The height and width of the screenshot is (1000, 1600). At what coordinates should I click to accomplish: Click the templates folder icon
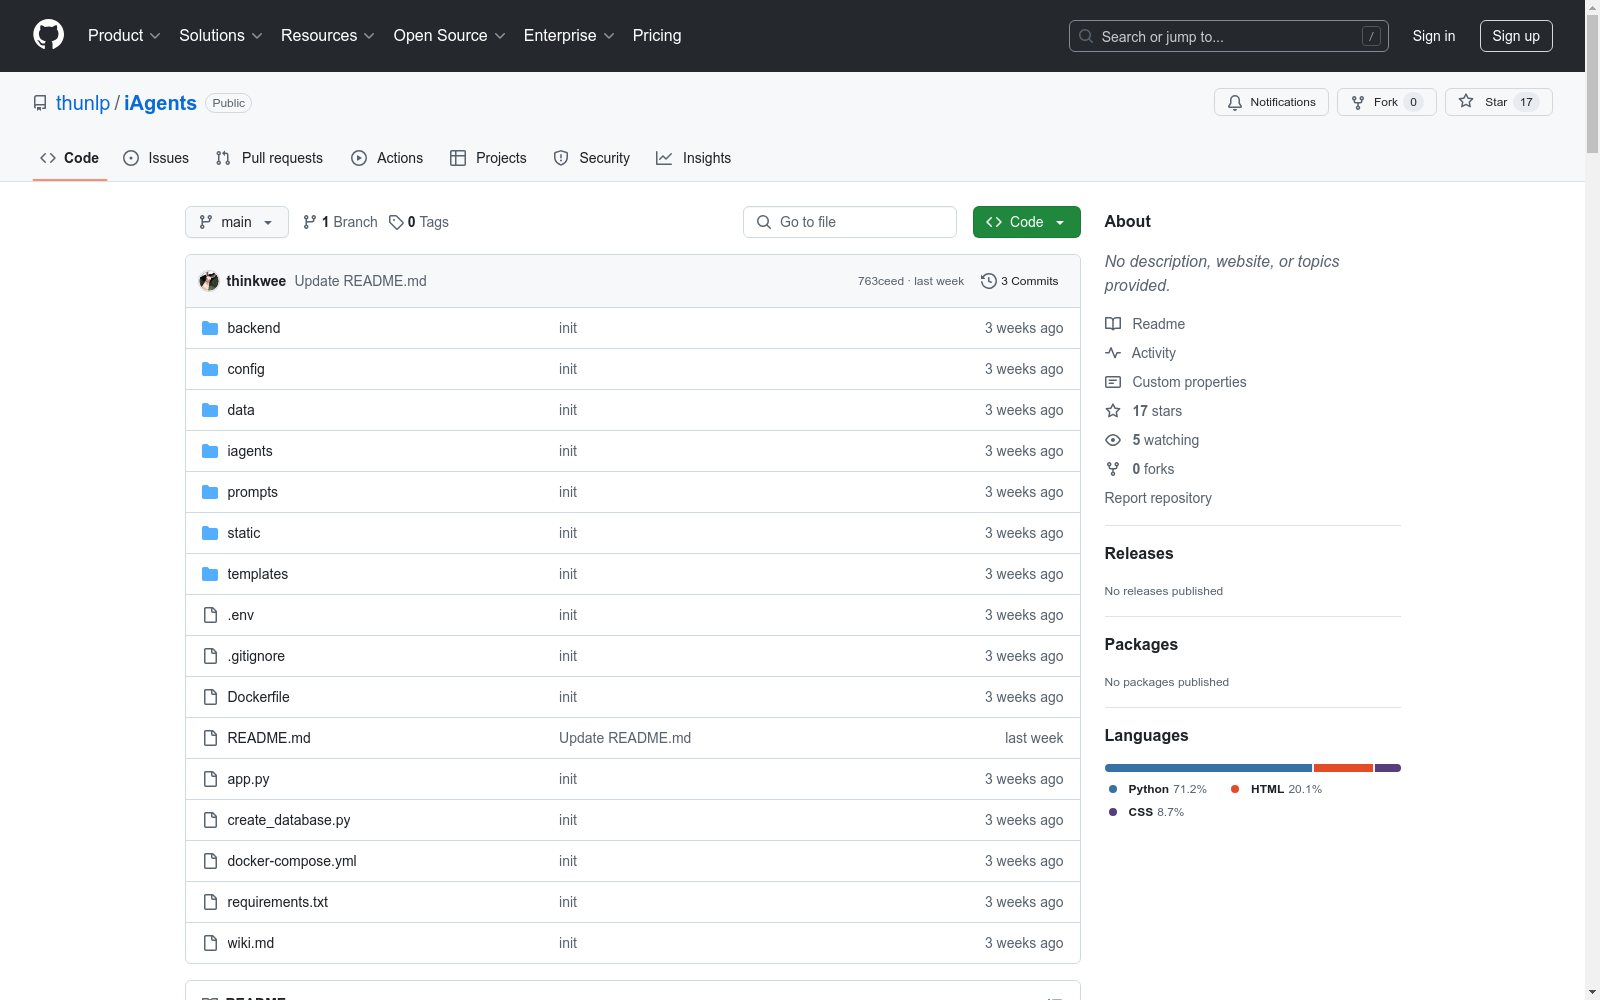(x=210, y=574)
